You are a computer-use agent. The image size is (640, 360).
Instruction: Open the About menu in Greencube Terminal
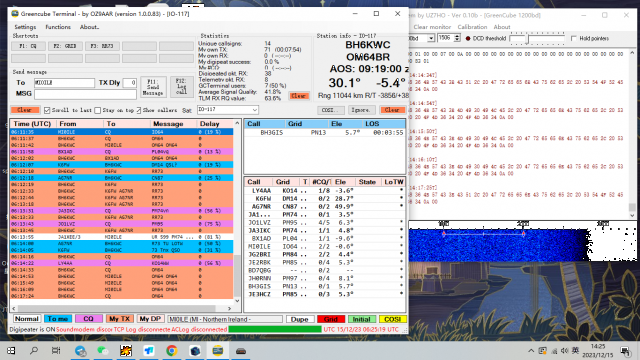click(89, 27)
